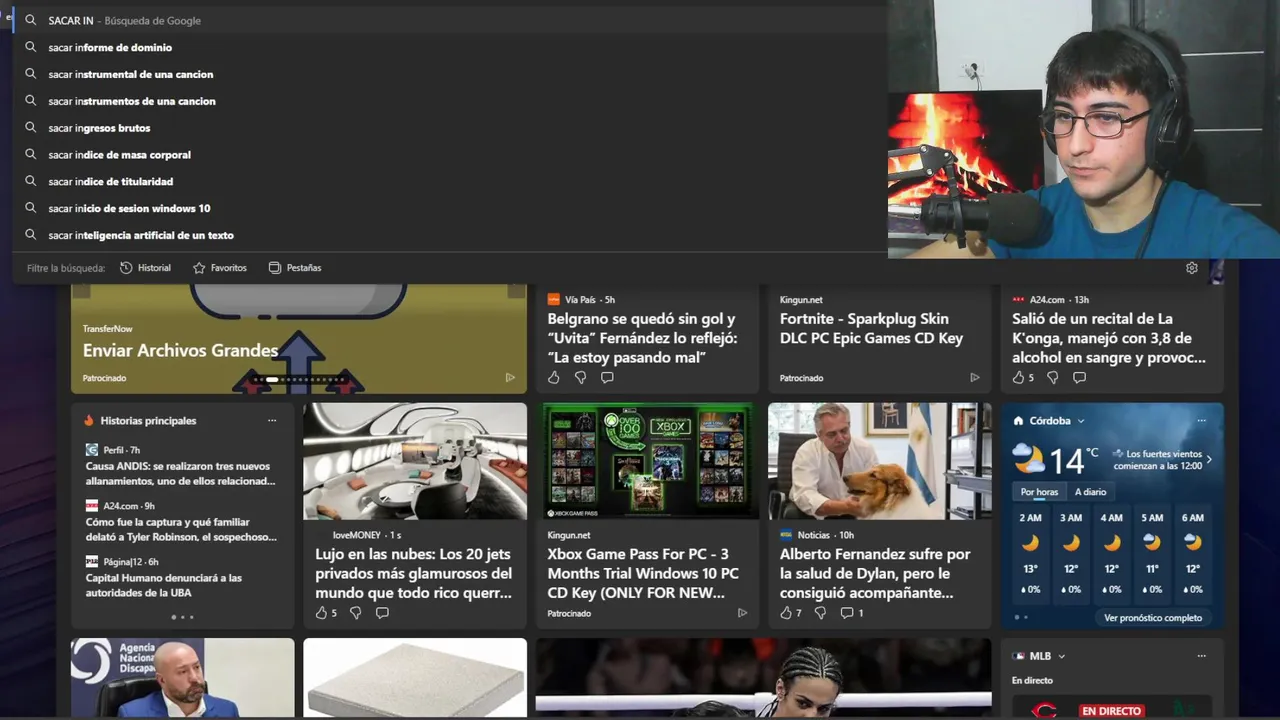Open Alberto Fernandez Dylan article

(x=875, y=574)
